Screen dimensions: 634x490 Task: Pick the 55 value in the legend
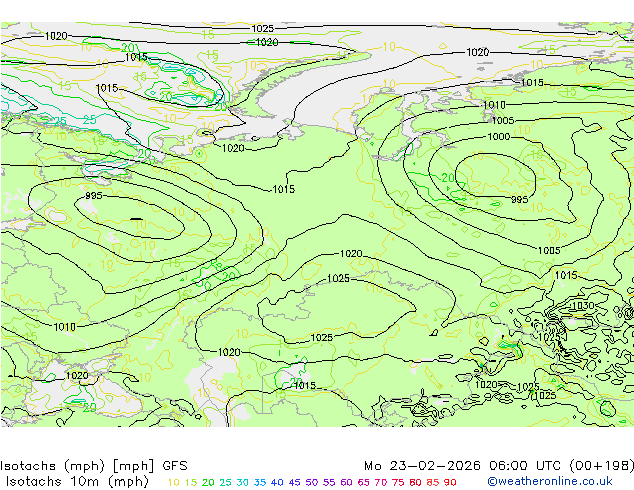[329, 482]
